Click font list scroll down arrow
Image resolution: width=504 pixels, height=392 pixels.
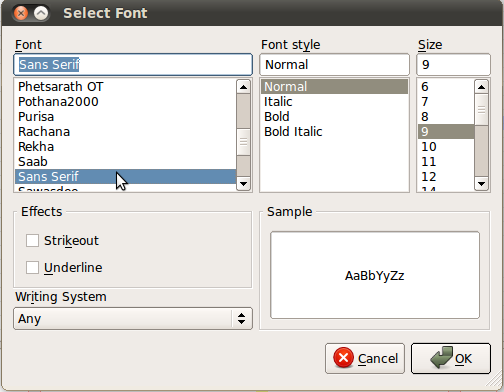pyautogui.click(x=243, y=184)
